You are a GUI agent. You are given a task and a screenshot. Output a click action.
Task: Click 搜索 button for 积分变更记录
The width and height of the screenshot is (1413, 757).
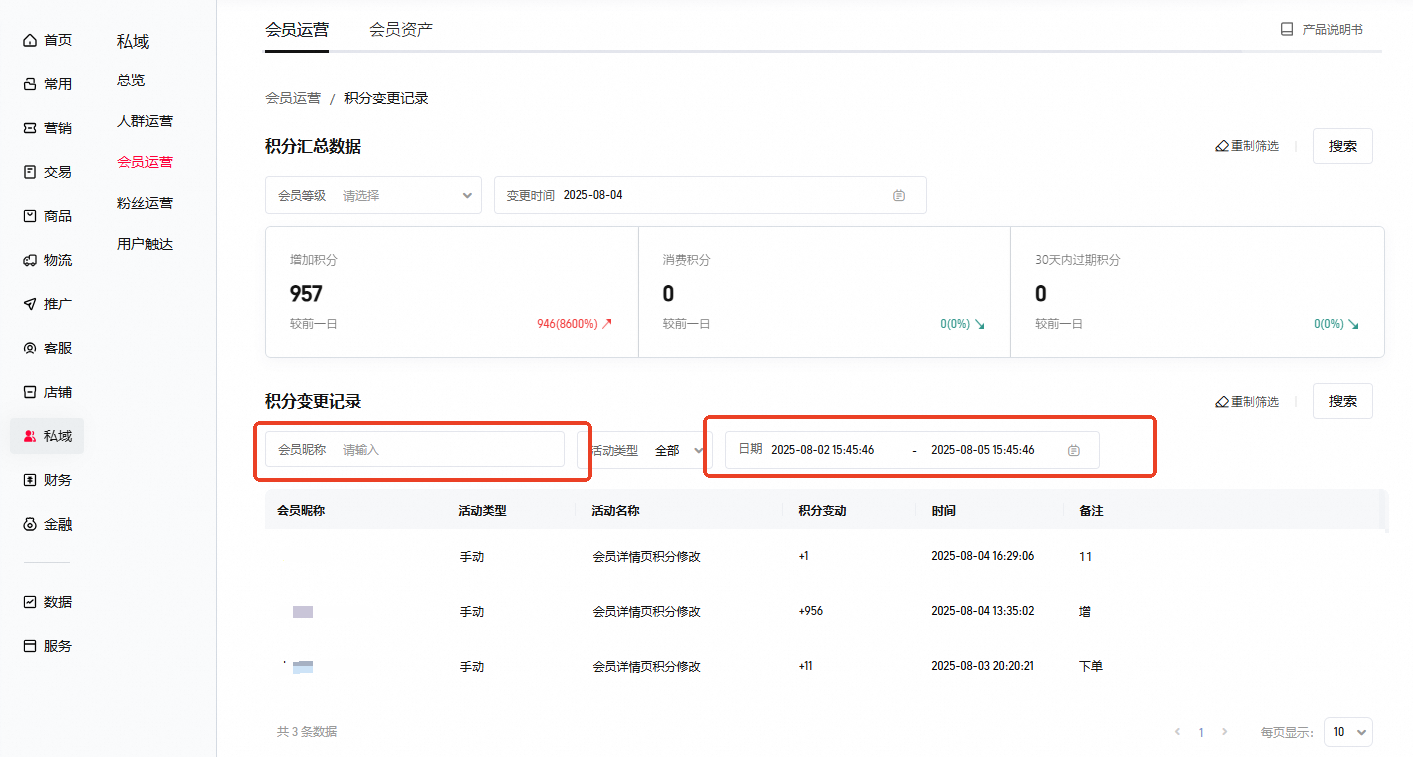click(x=1343, y=401)
